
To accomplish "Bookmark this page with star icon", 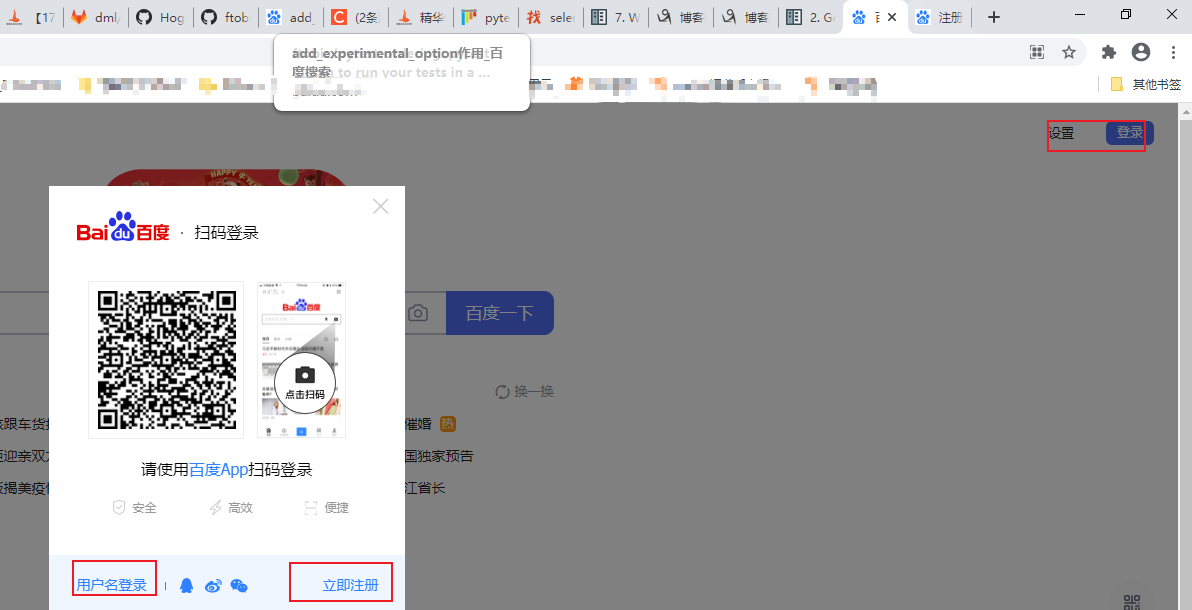I will tap(1069, 52).
